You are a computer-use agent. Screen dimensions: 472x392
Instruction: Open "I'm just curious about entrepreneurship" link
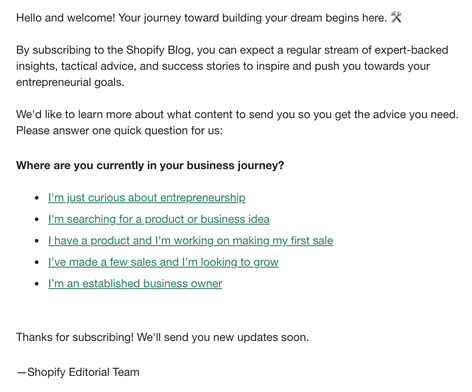click(x=147, y=198)
